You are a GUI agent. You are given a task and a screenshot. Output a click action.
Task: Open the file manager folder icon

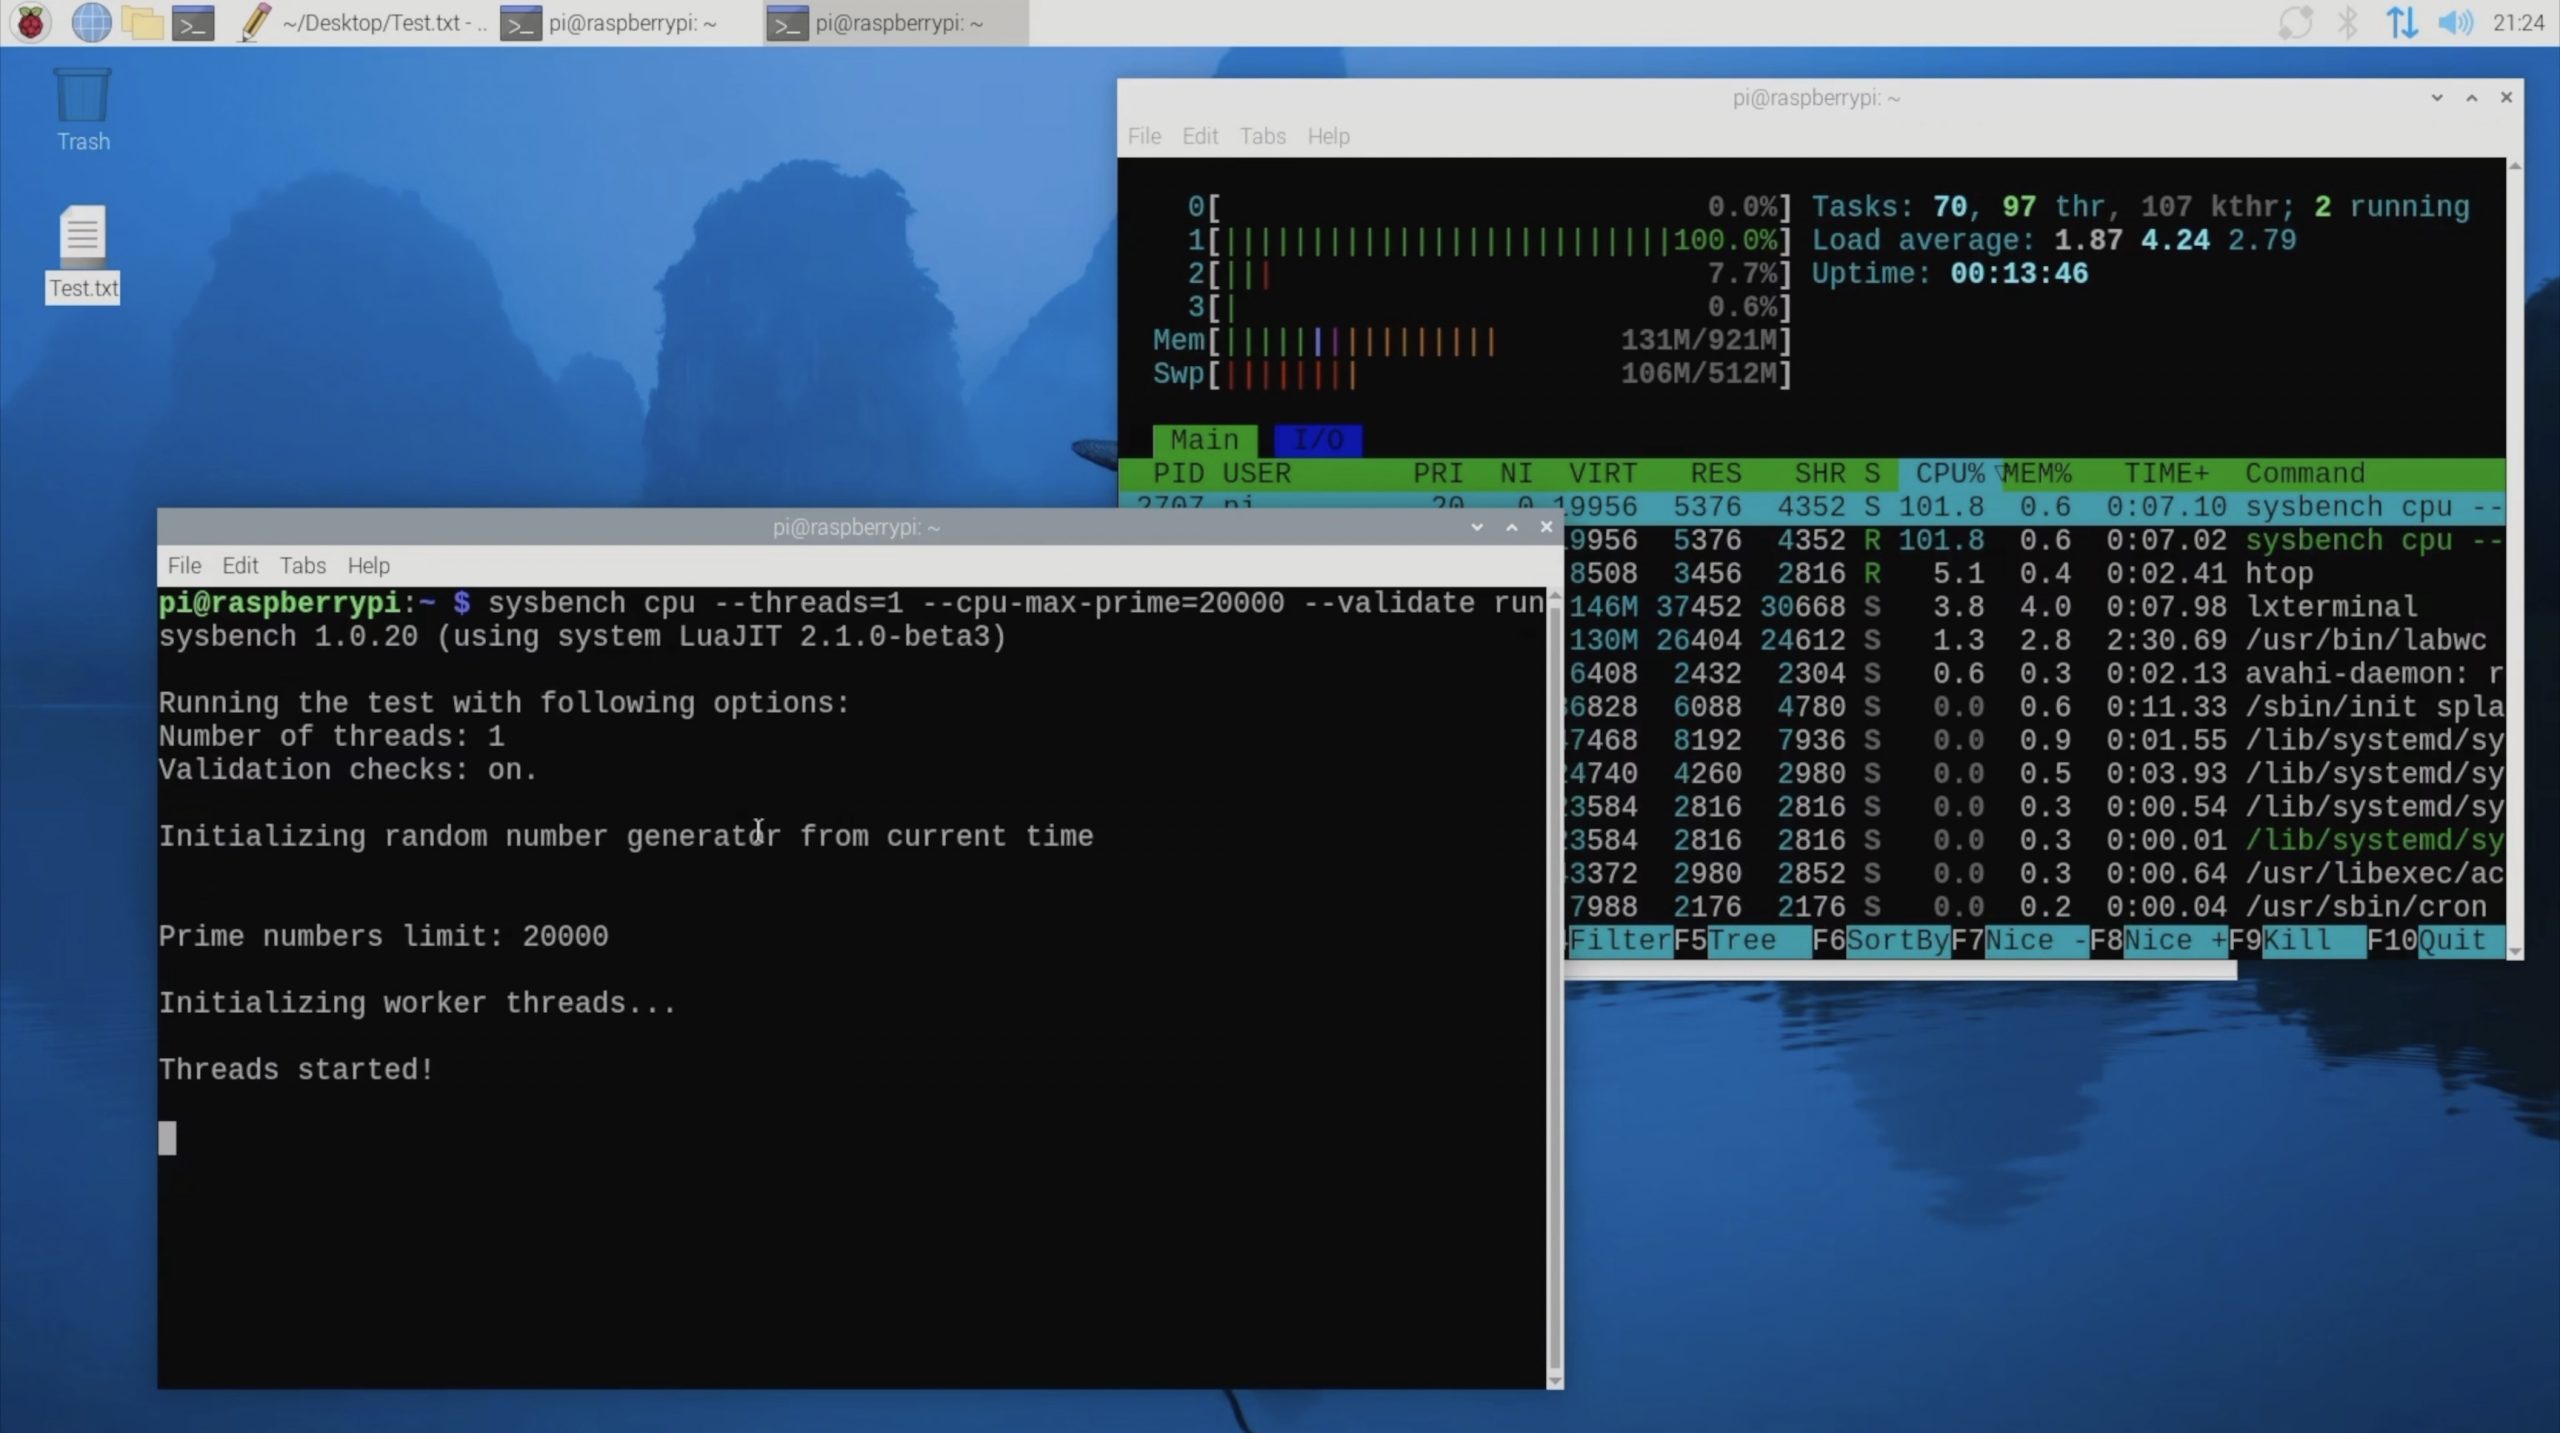click(143, 22)
